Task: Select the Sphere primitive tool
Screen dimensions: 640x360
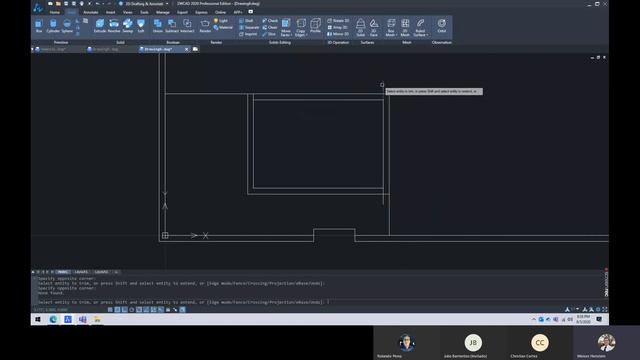Action: point(67,26)
